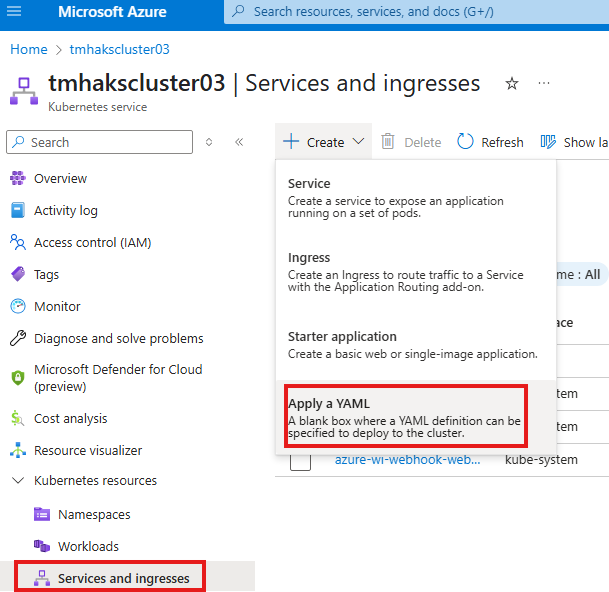
Task: Click the Kubernetes resources group label
Action: [x=95, y=481]
